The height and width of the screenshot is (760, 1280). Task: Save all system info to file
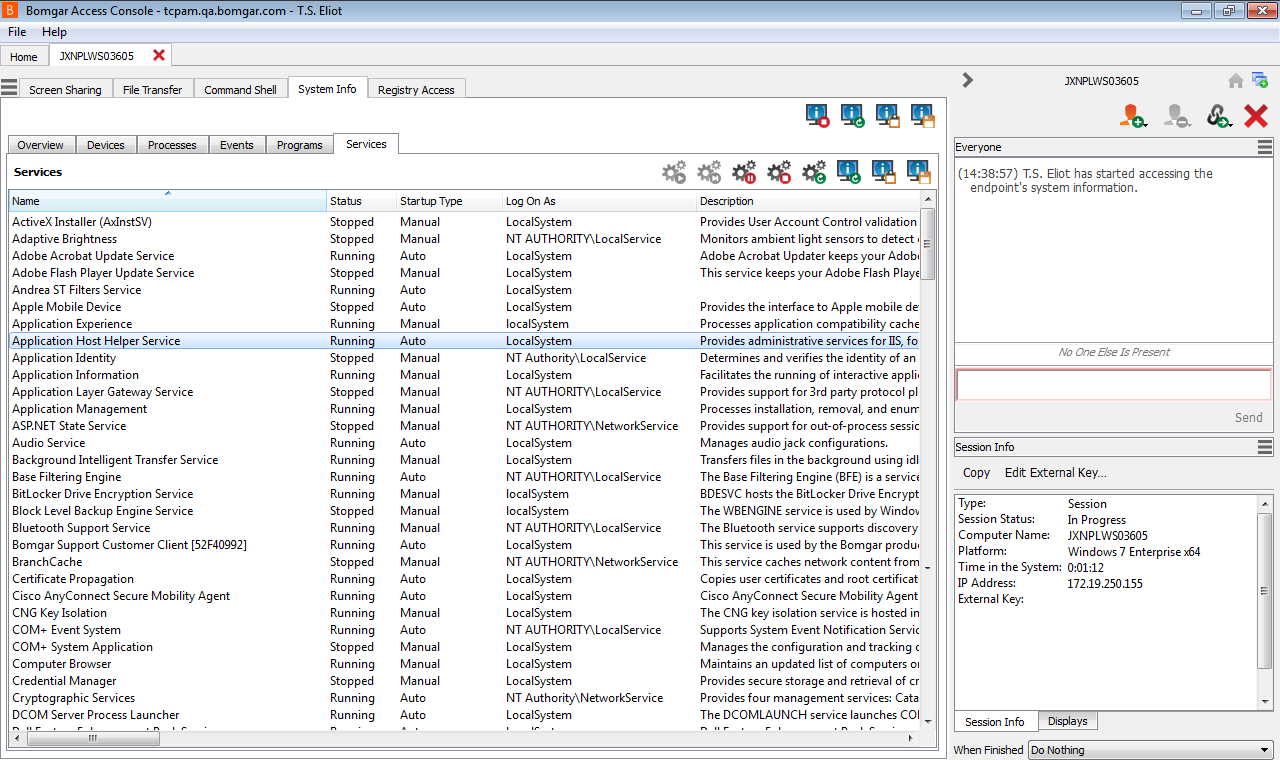click(922, 116)
